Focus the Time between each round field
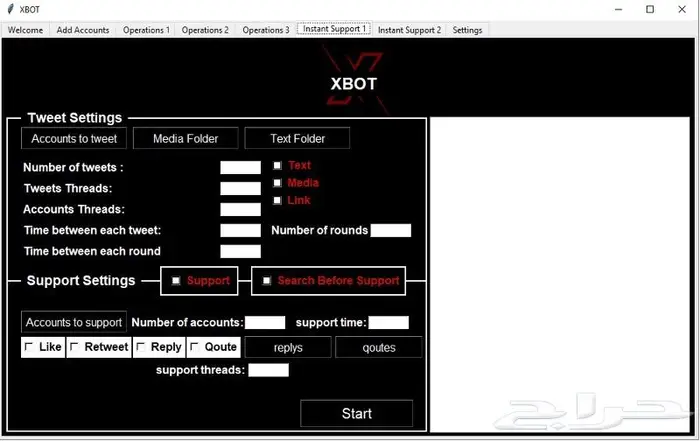The height and width of the screenshot is (441, 700). click(240, 251)
